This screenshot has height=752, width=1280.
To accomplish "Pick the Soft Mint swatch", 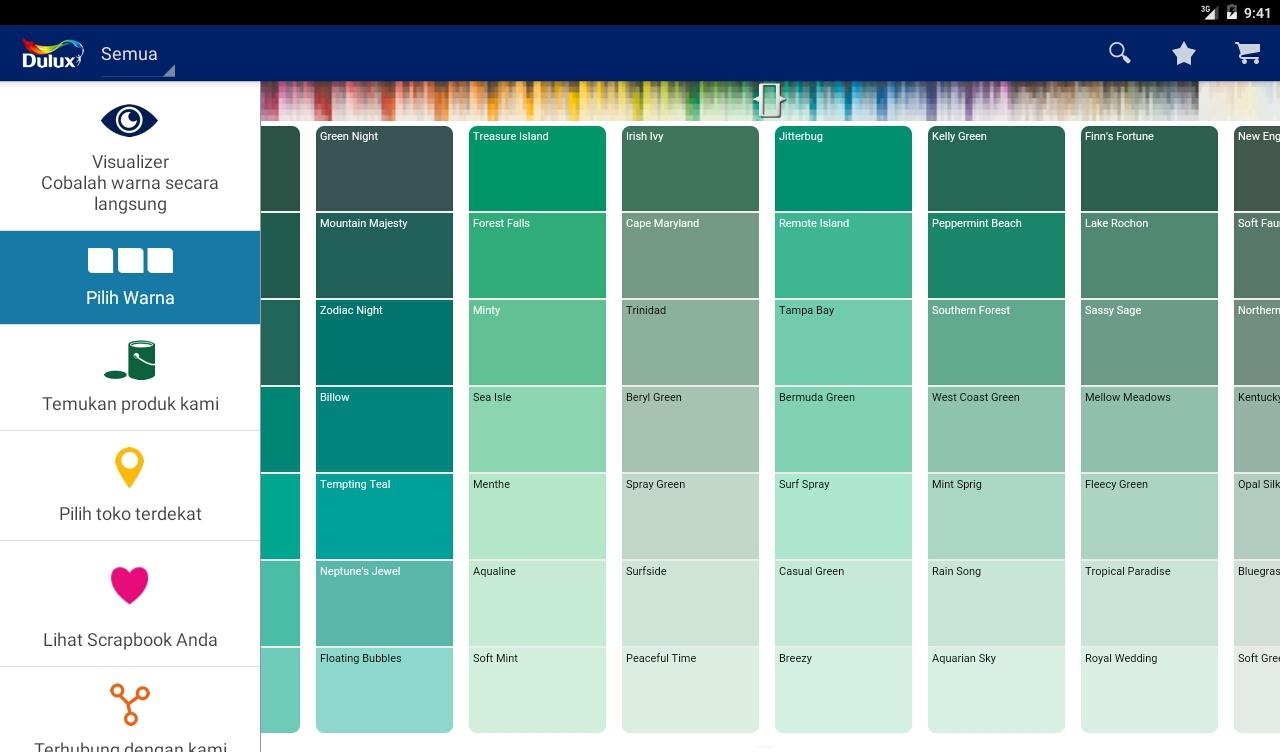I will (537, 690).
